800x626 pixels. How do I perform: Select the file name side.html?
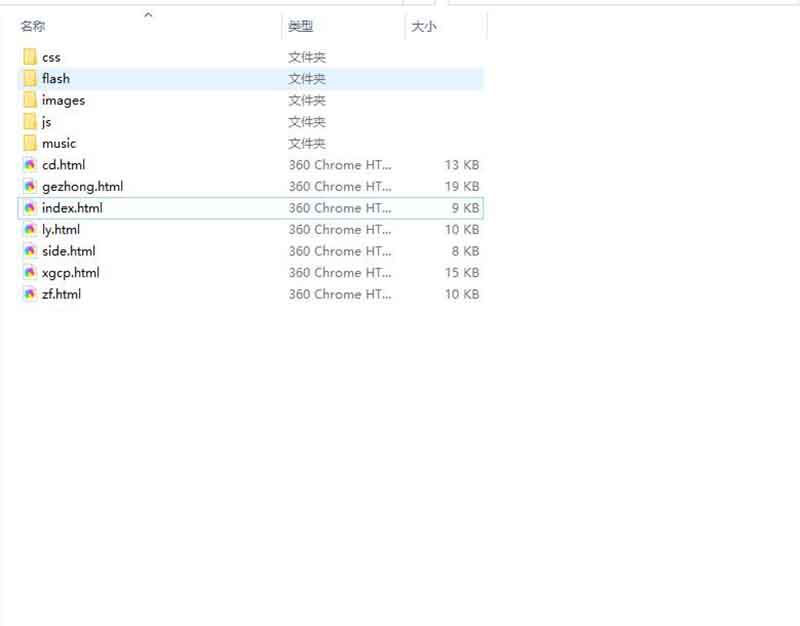68,251
